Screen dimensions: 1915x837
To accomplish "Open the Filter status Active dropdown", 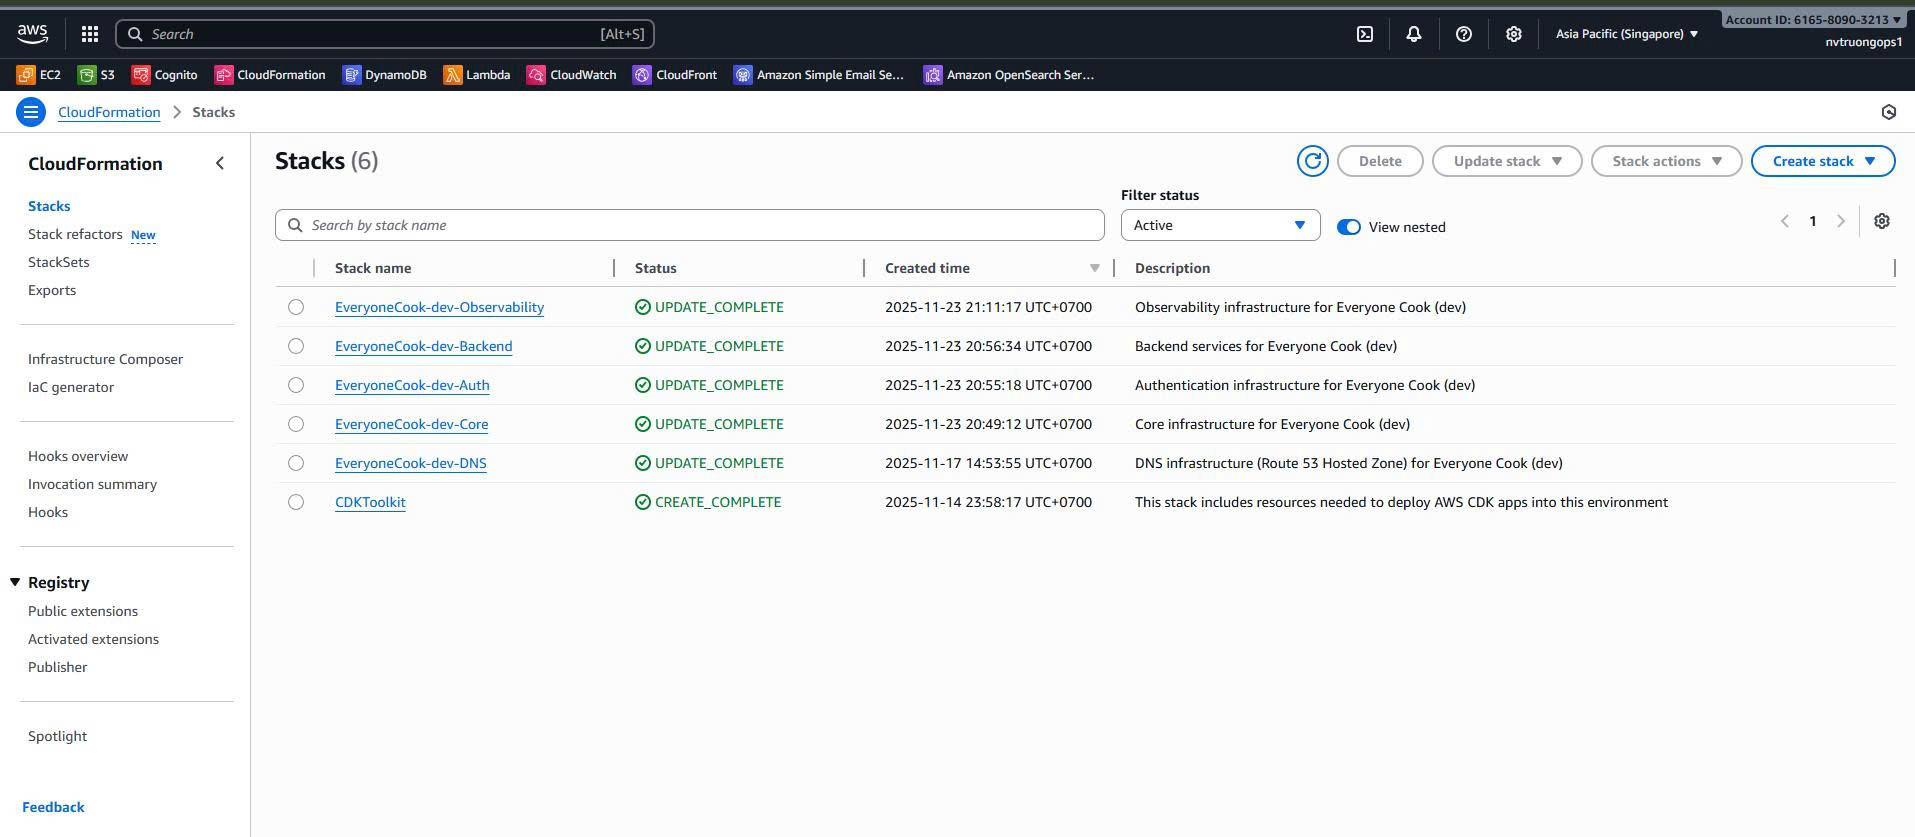I will 1220,225.
